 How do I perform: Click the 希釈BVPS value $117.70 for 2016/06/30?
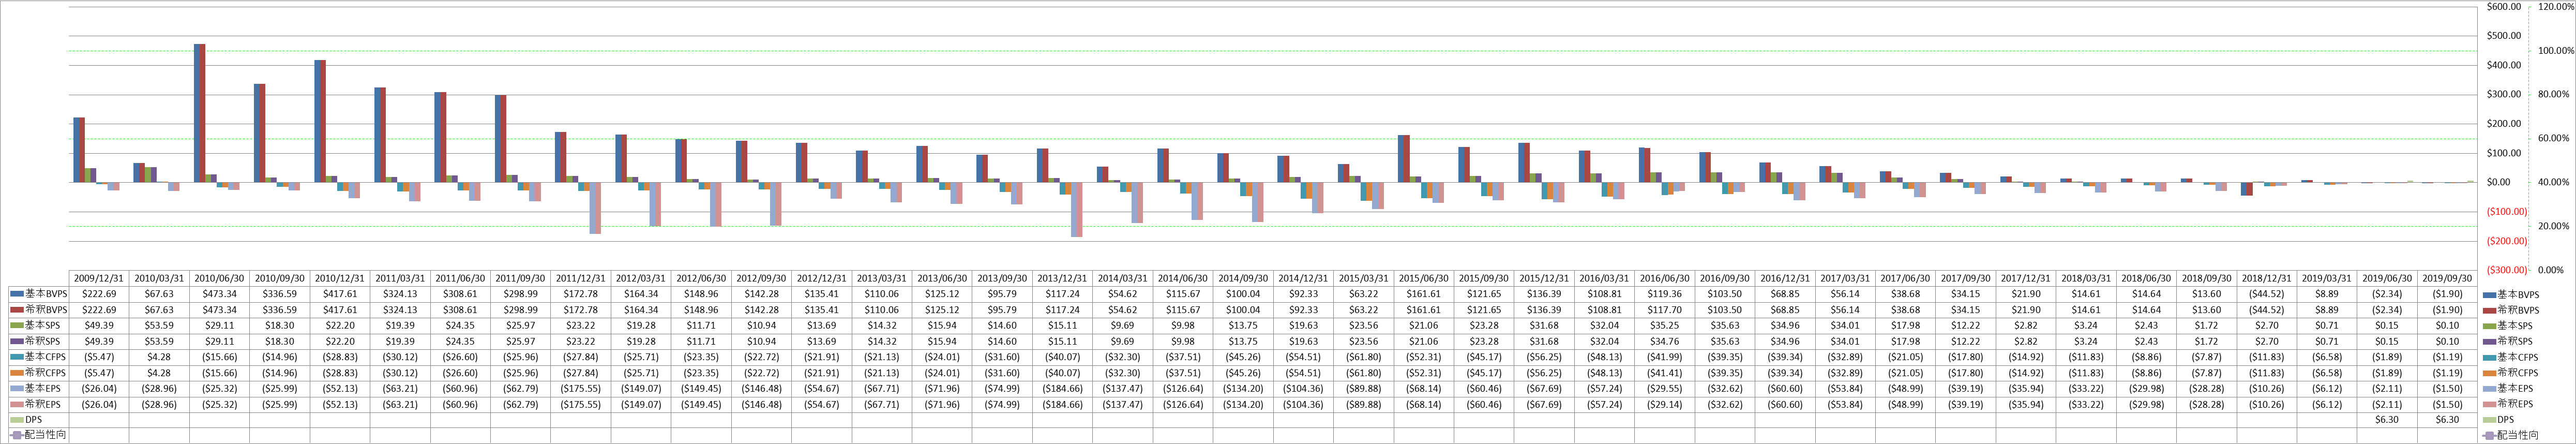(1665, 310)
